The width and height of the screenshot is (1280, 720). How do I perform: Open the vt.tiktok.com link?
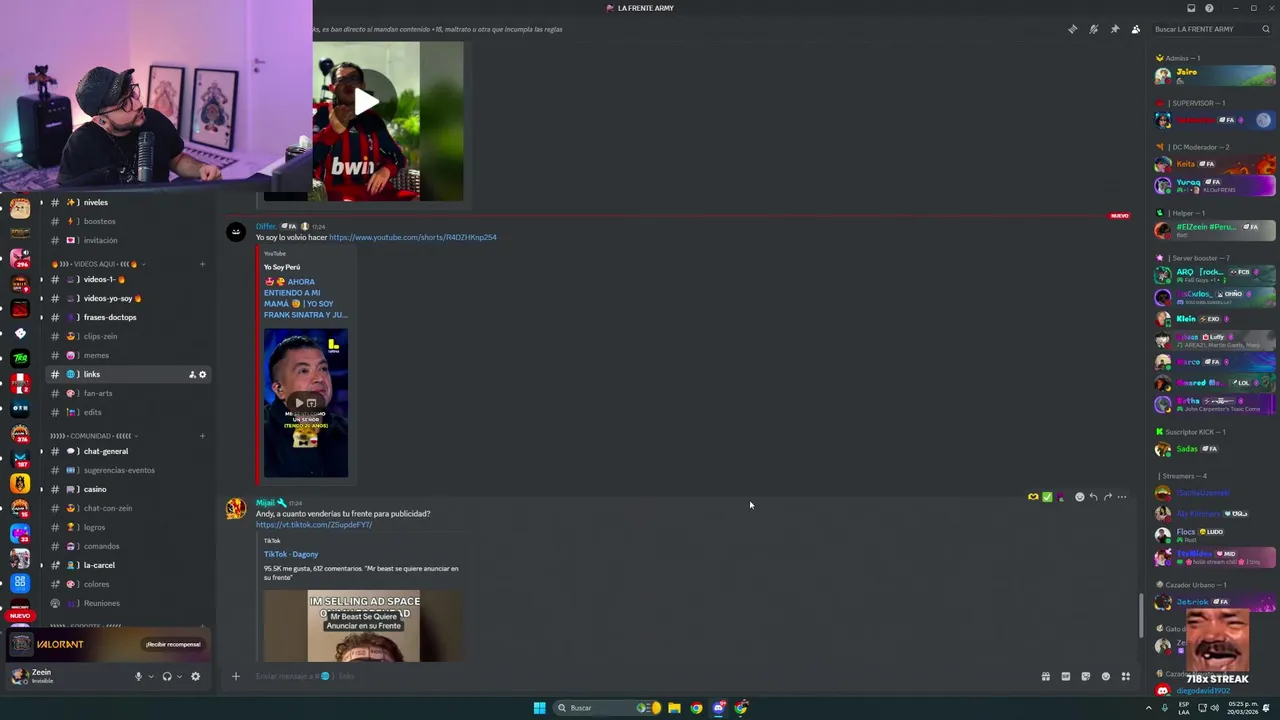[x=314, y=524]
